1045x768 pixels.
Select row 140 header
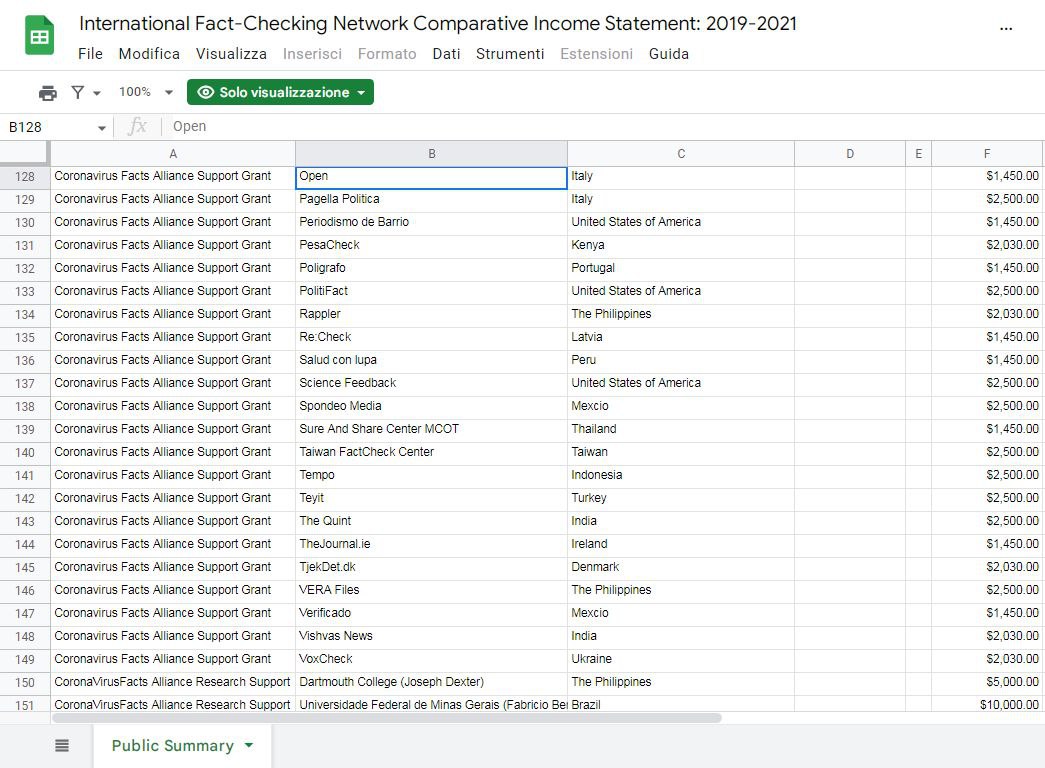25,453
